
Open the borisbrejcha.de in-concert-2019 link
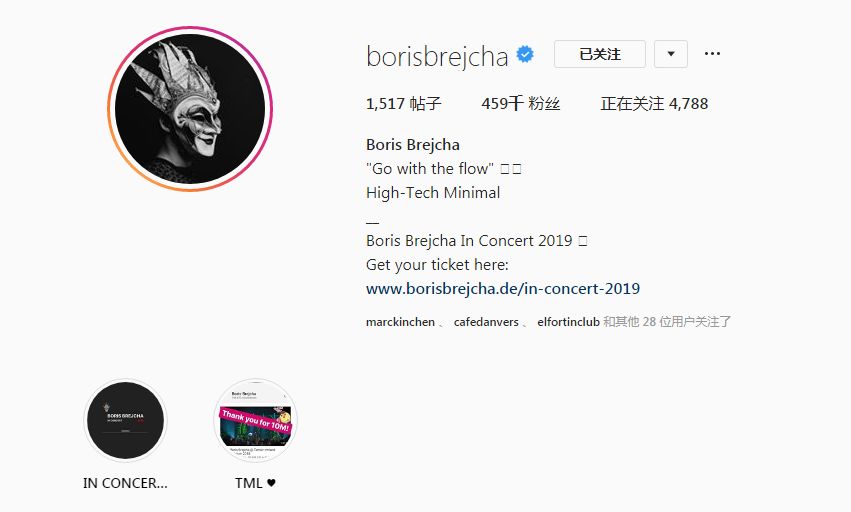[503, 288]
